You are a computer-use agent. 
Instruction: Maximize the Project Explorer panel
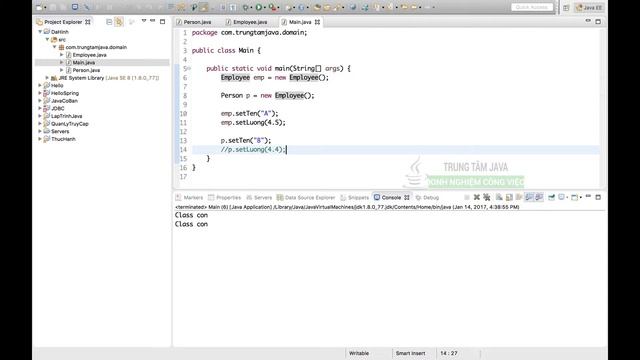[x=162, y=21]
